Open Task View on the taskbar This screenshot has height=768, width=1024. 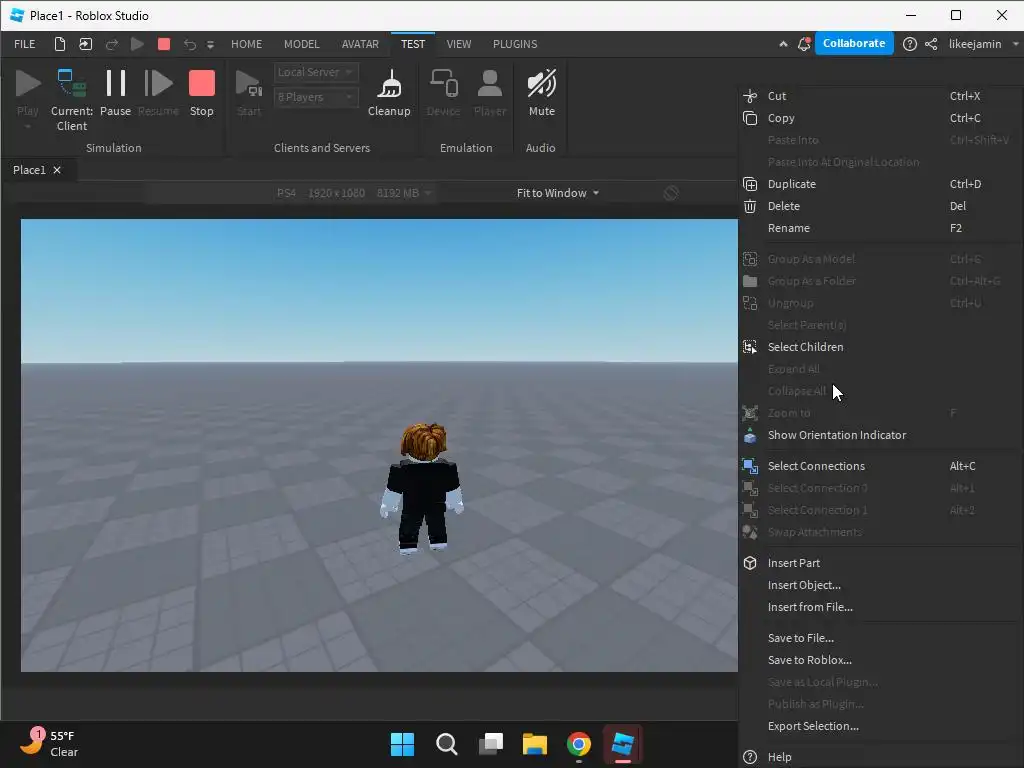(x=490, y=744)
